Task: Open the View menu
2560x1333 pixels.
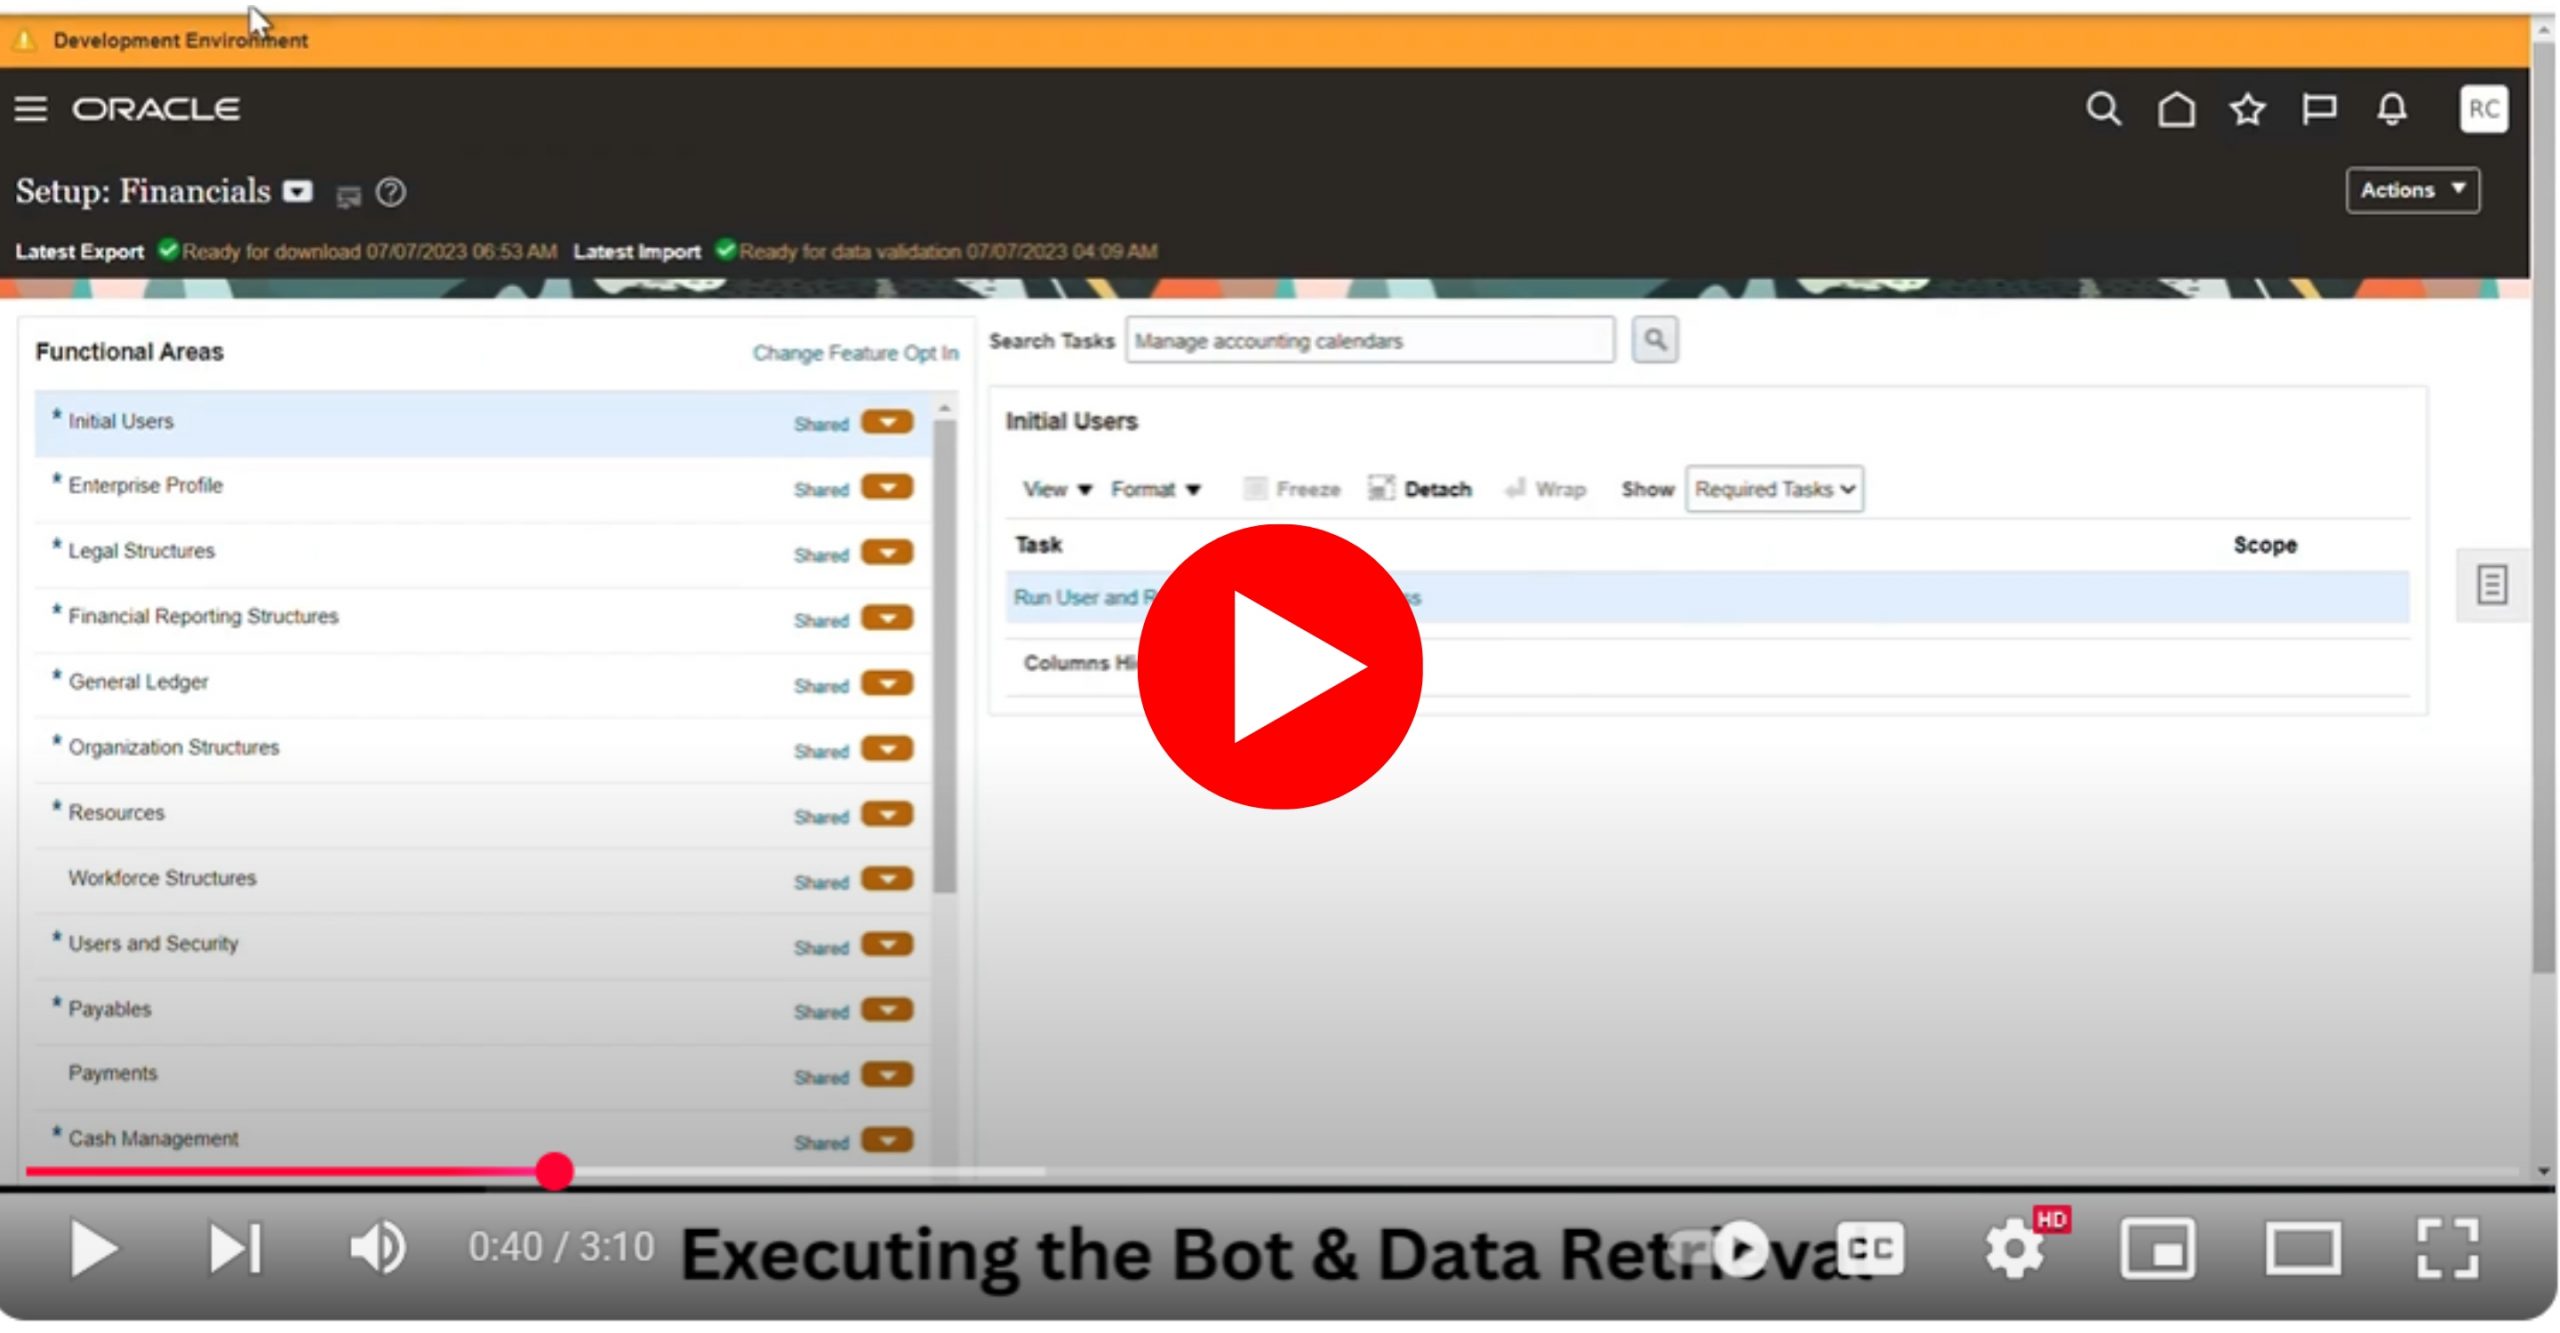Action: 1056,489
